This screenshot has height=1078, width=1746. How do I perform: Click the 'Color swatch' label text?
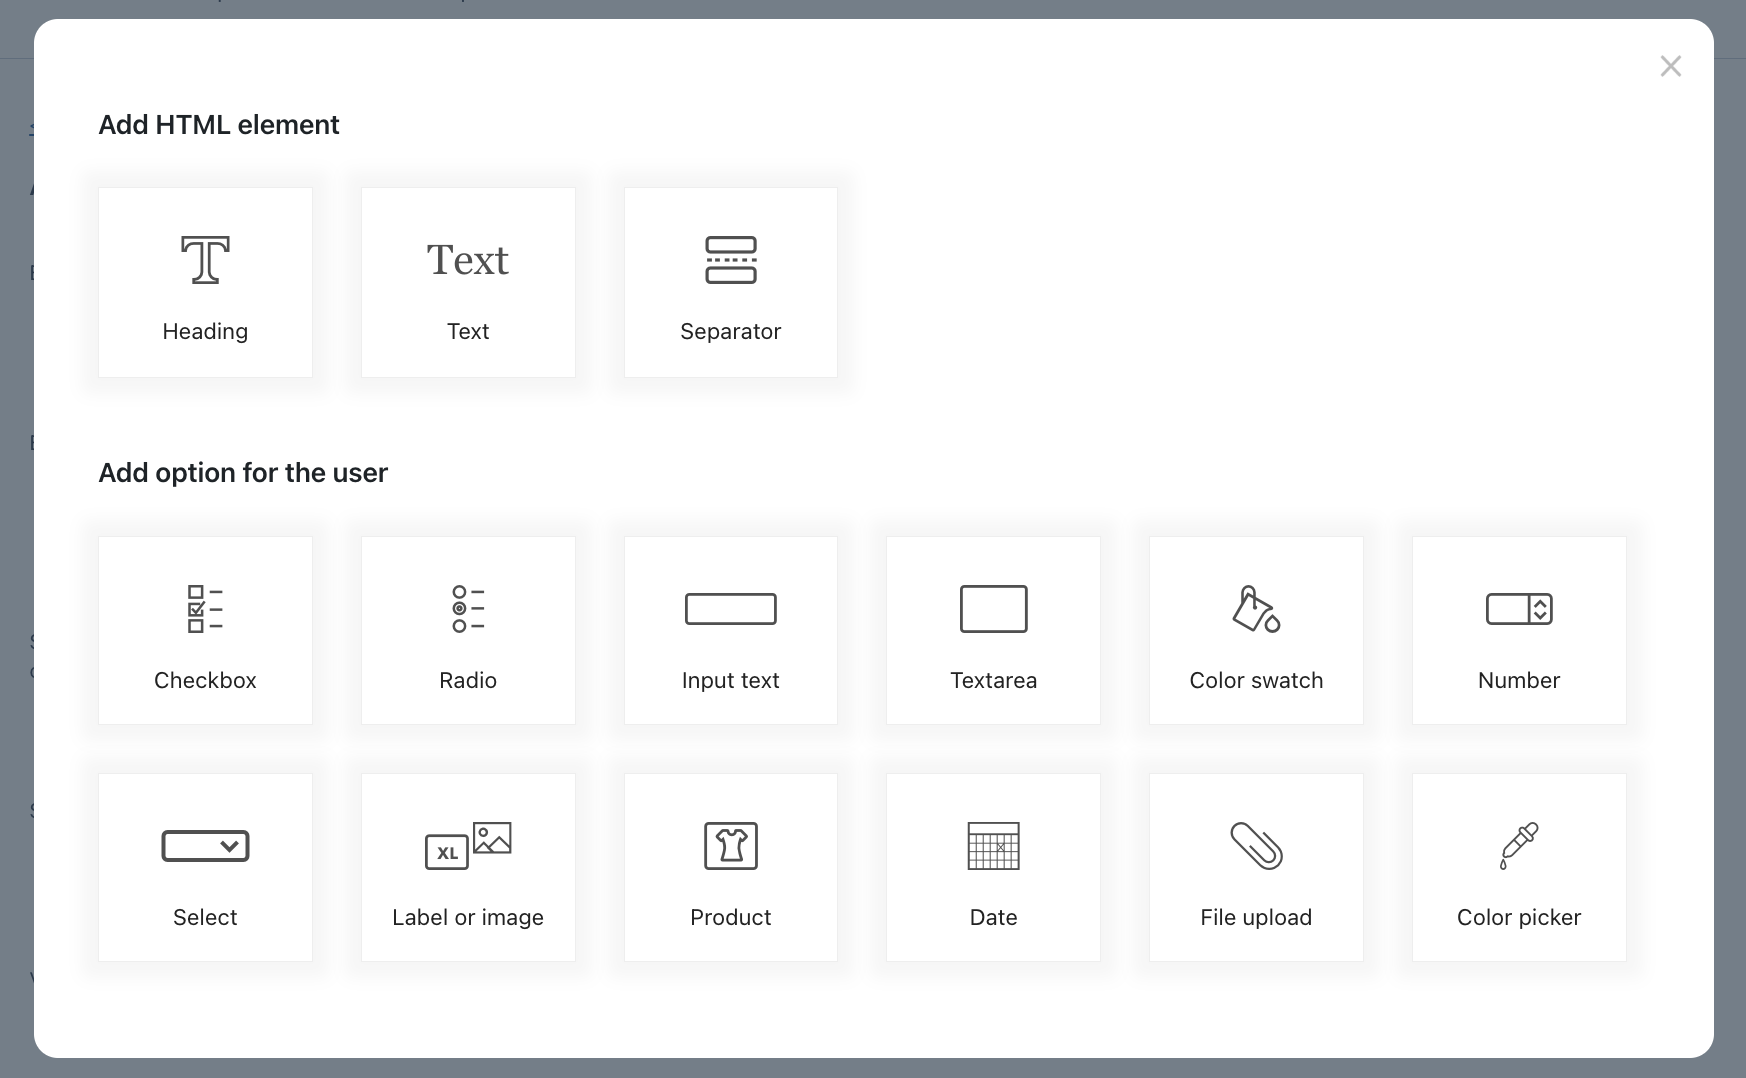1256,680
